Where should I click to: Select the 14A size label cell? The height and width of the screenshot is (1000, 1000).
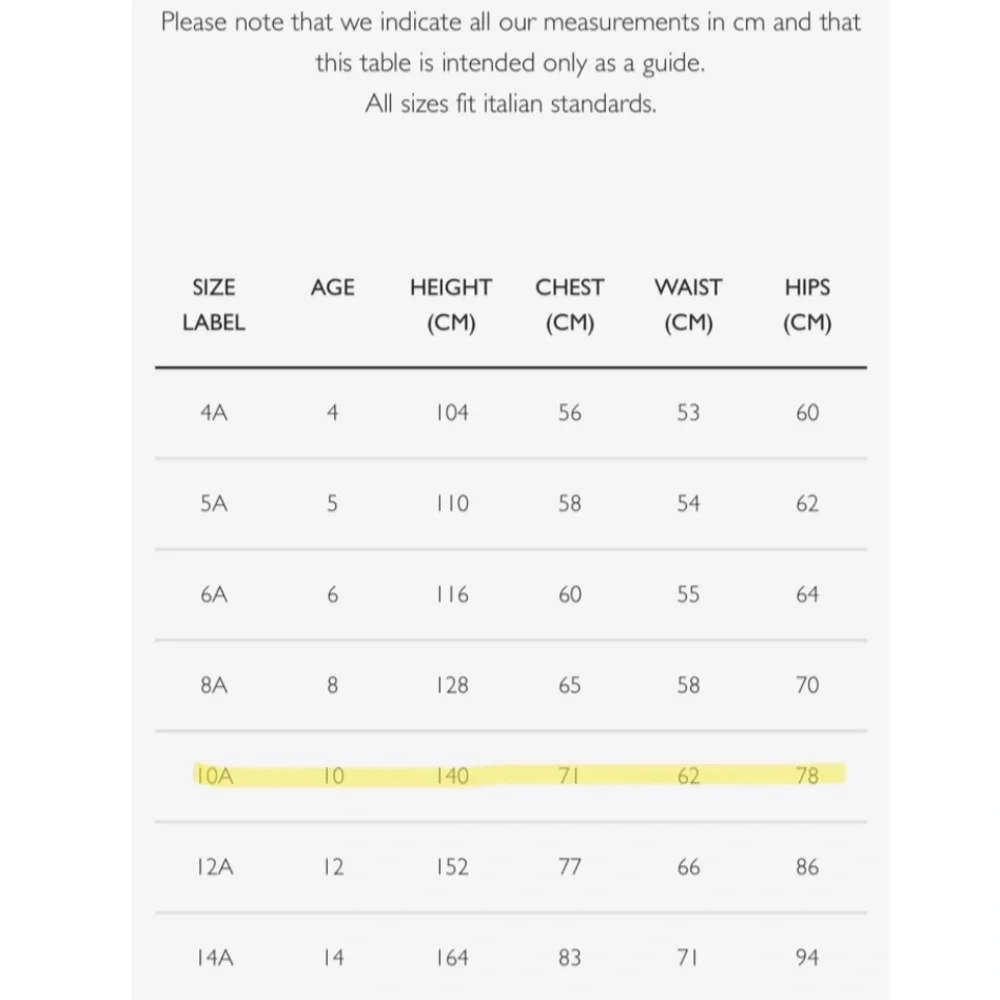click(214, 958)
